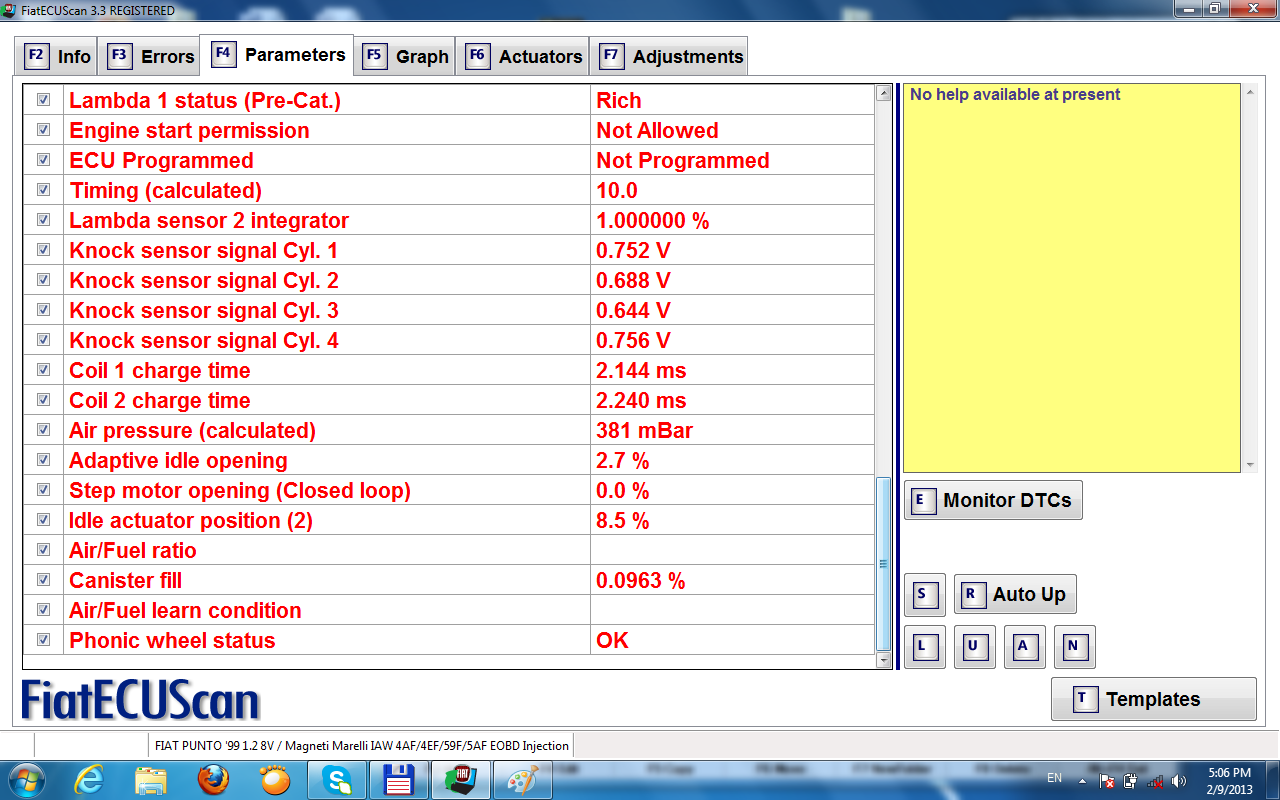The height and width of the screenshot is (800, 1280).
Task: Toggle Canister fill checkbox
Action: (x=43, y=580)
